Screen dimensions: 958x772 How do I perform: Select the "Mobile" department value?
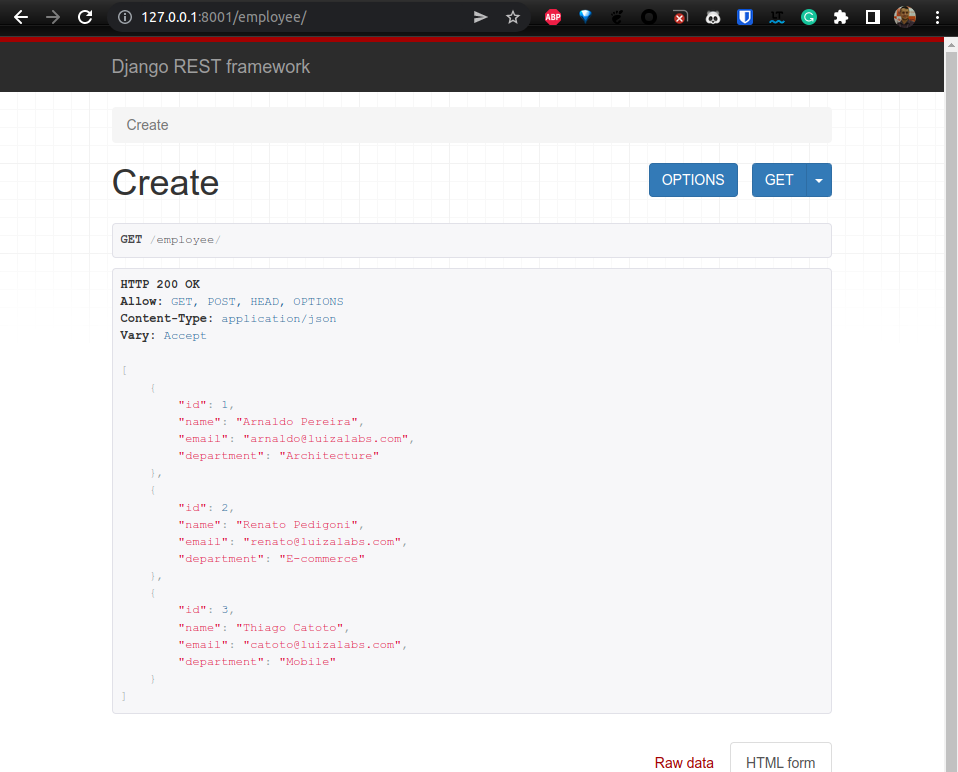coord(307,661)
